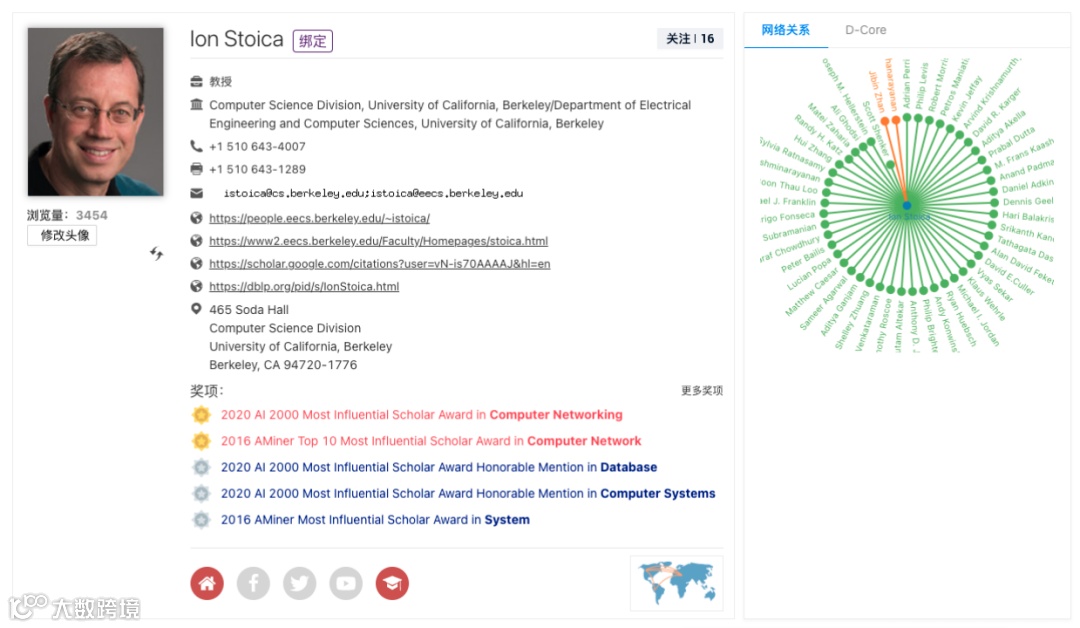Open the people.eecs.berkeley.edu homepage link

coord(319,218)
